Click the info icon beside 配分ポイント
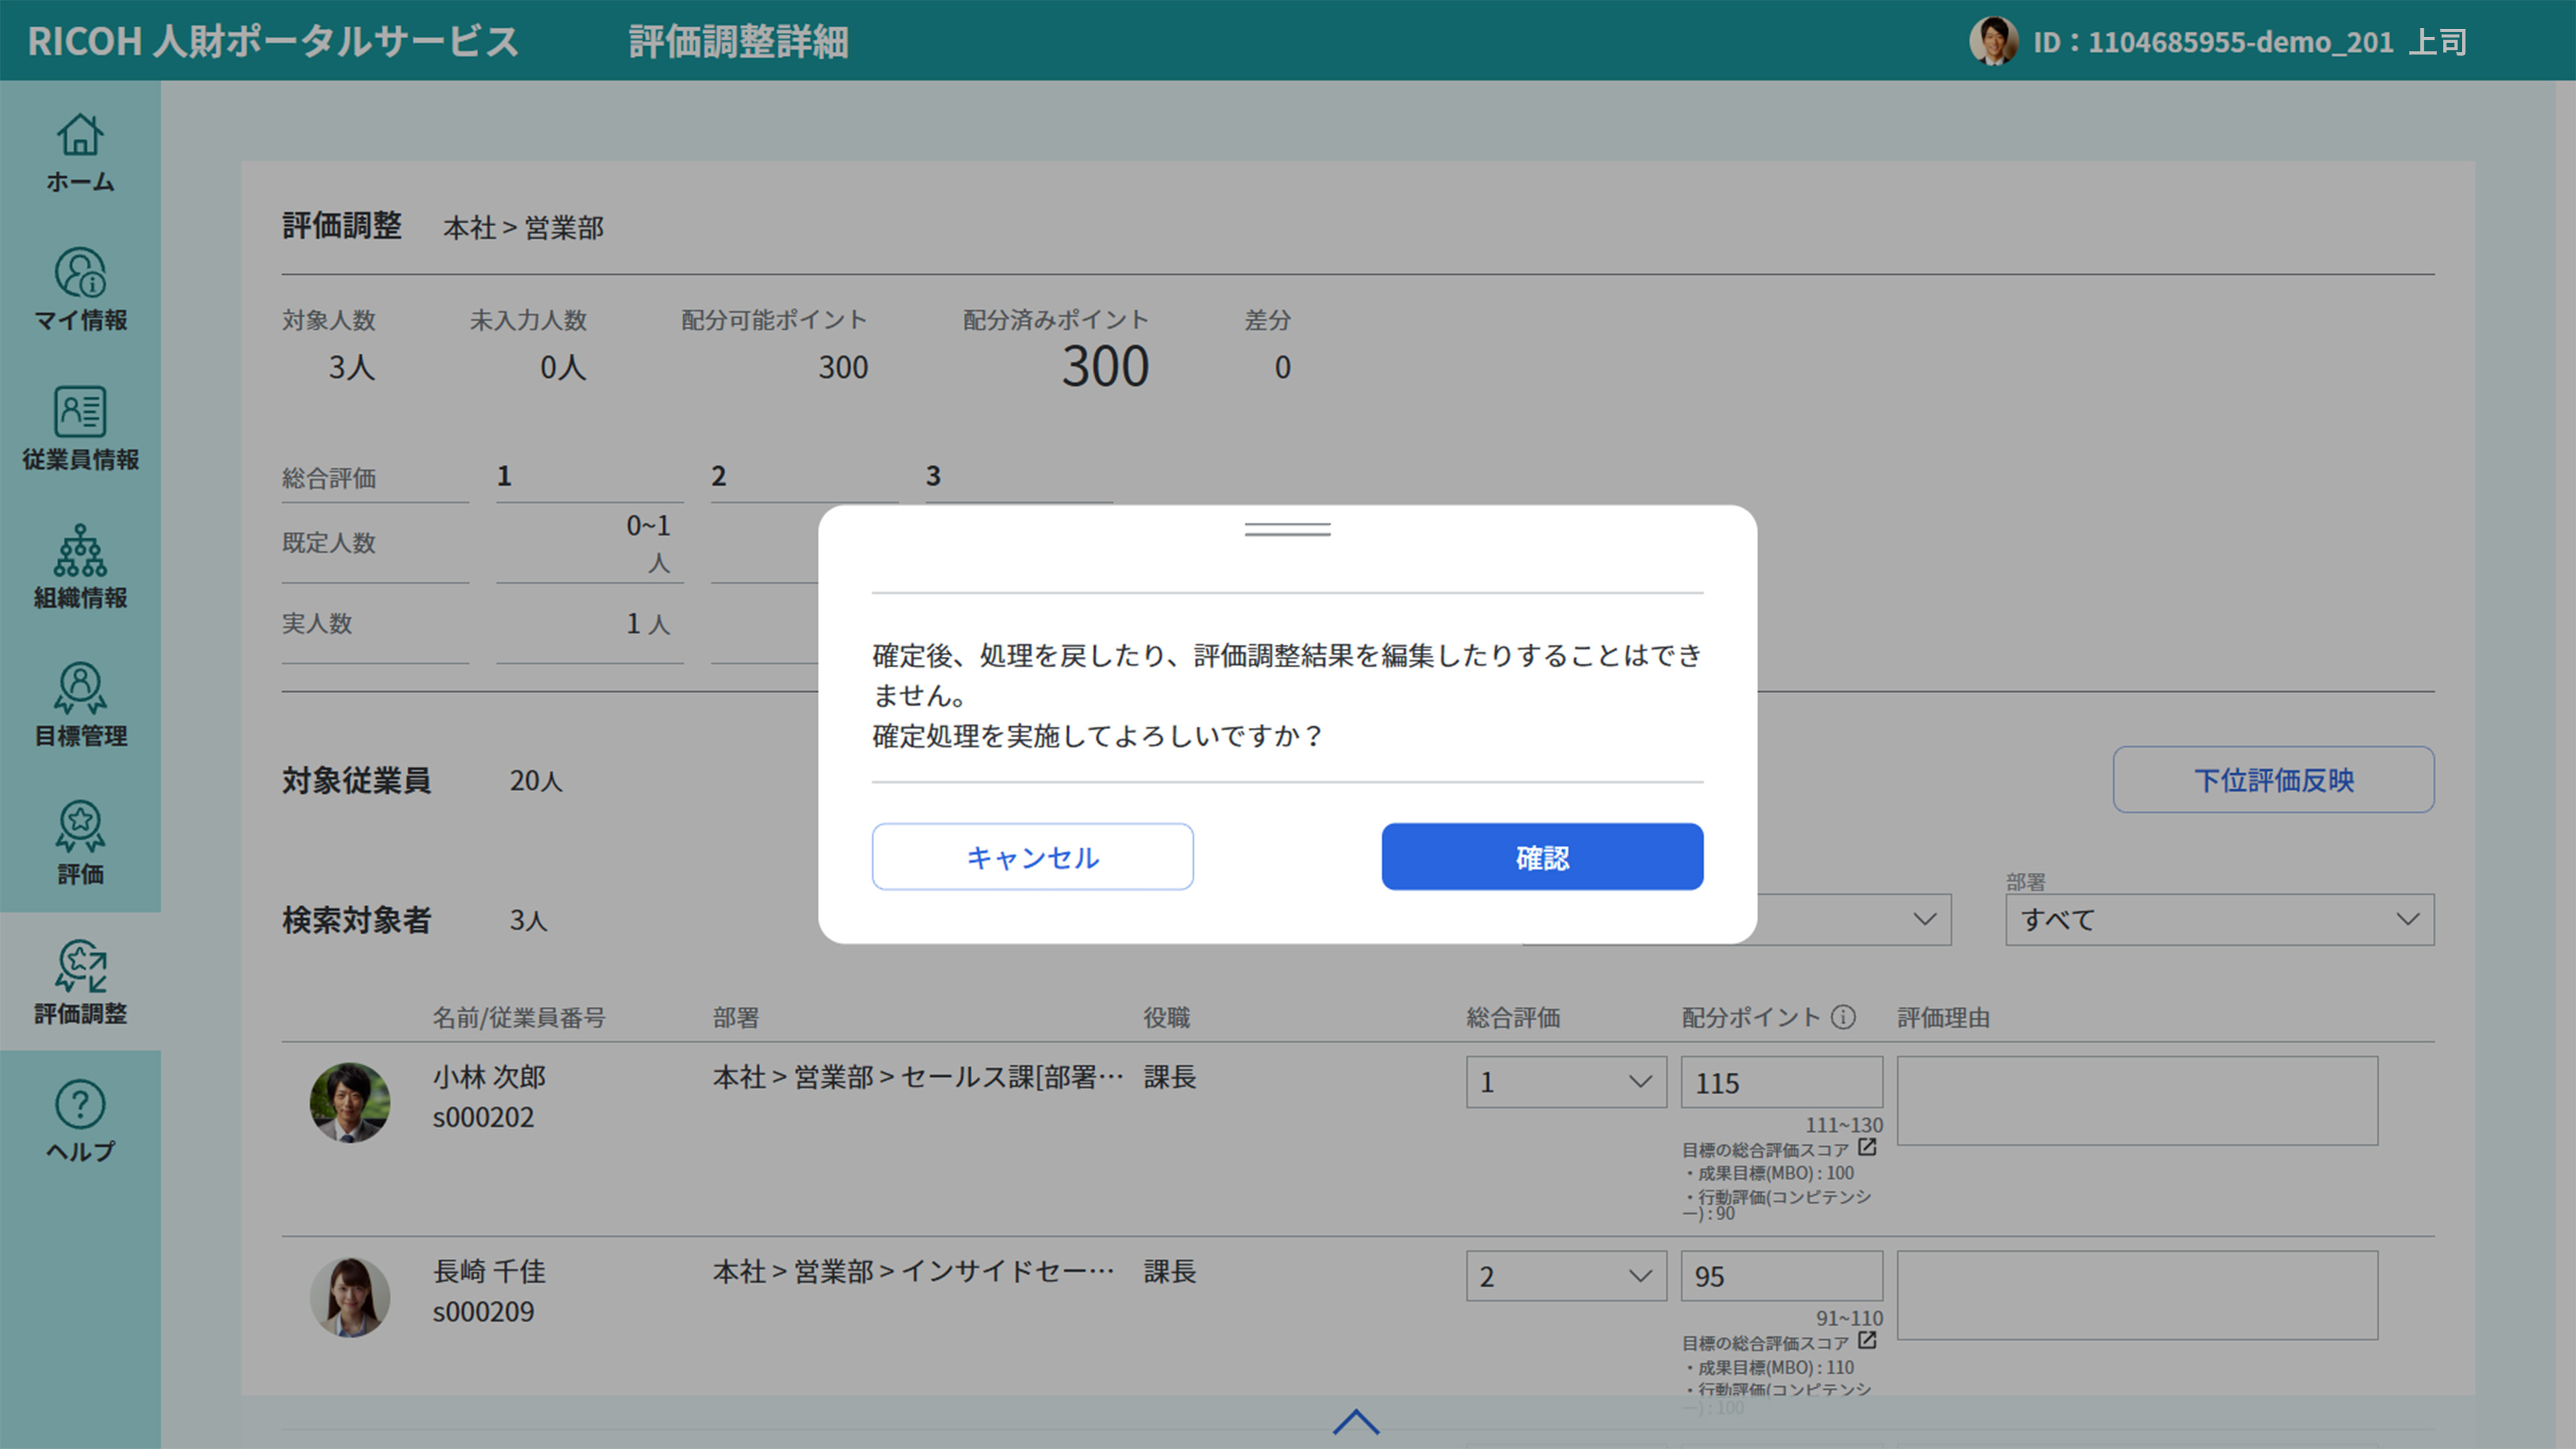2576x1449 pixels. tap(1843, 1017)
